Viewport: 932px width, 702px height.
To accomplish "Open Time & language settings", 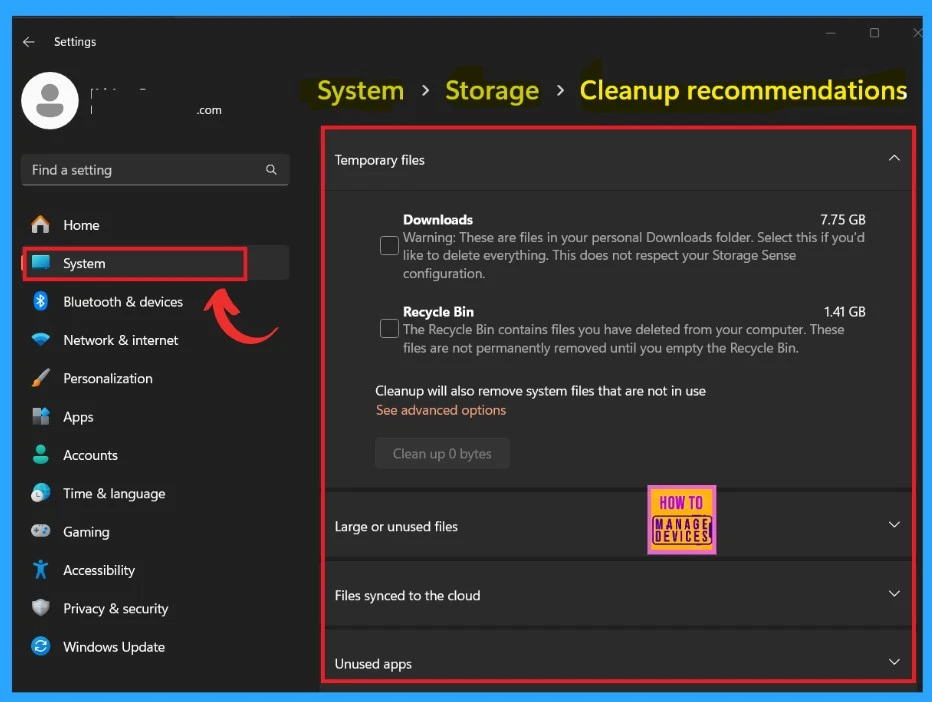I will coord(155,493).
